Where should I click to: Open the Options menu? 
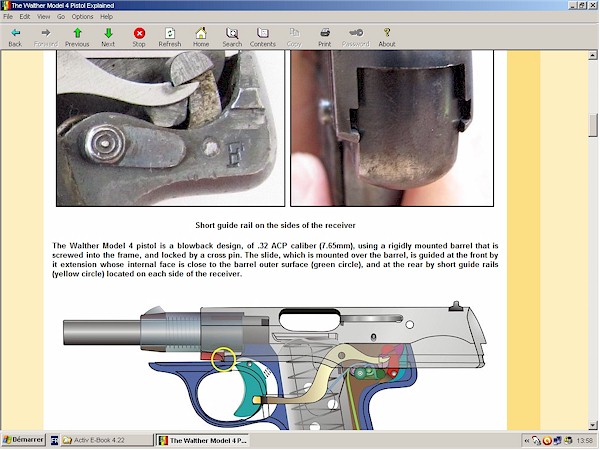click(82, 16)
